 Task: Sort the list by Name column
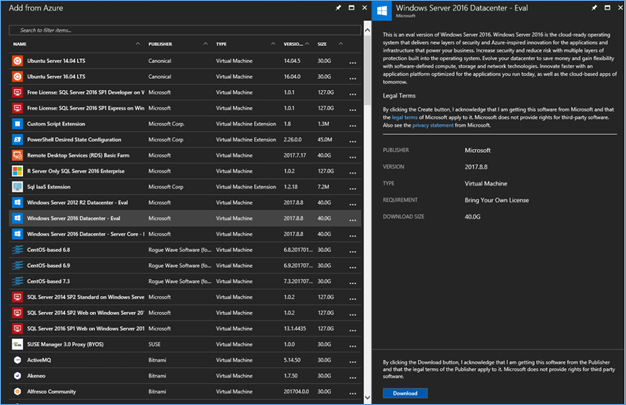[20, 44]
